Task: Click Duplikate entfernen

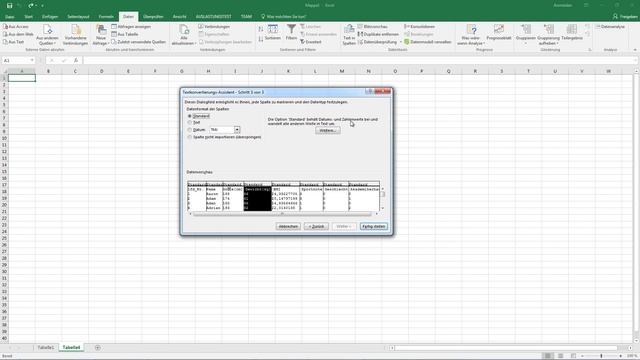Action: coord(378,34)
